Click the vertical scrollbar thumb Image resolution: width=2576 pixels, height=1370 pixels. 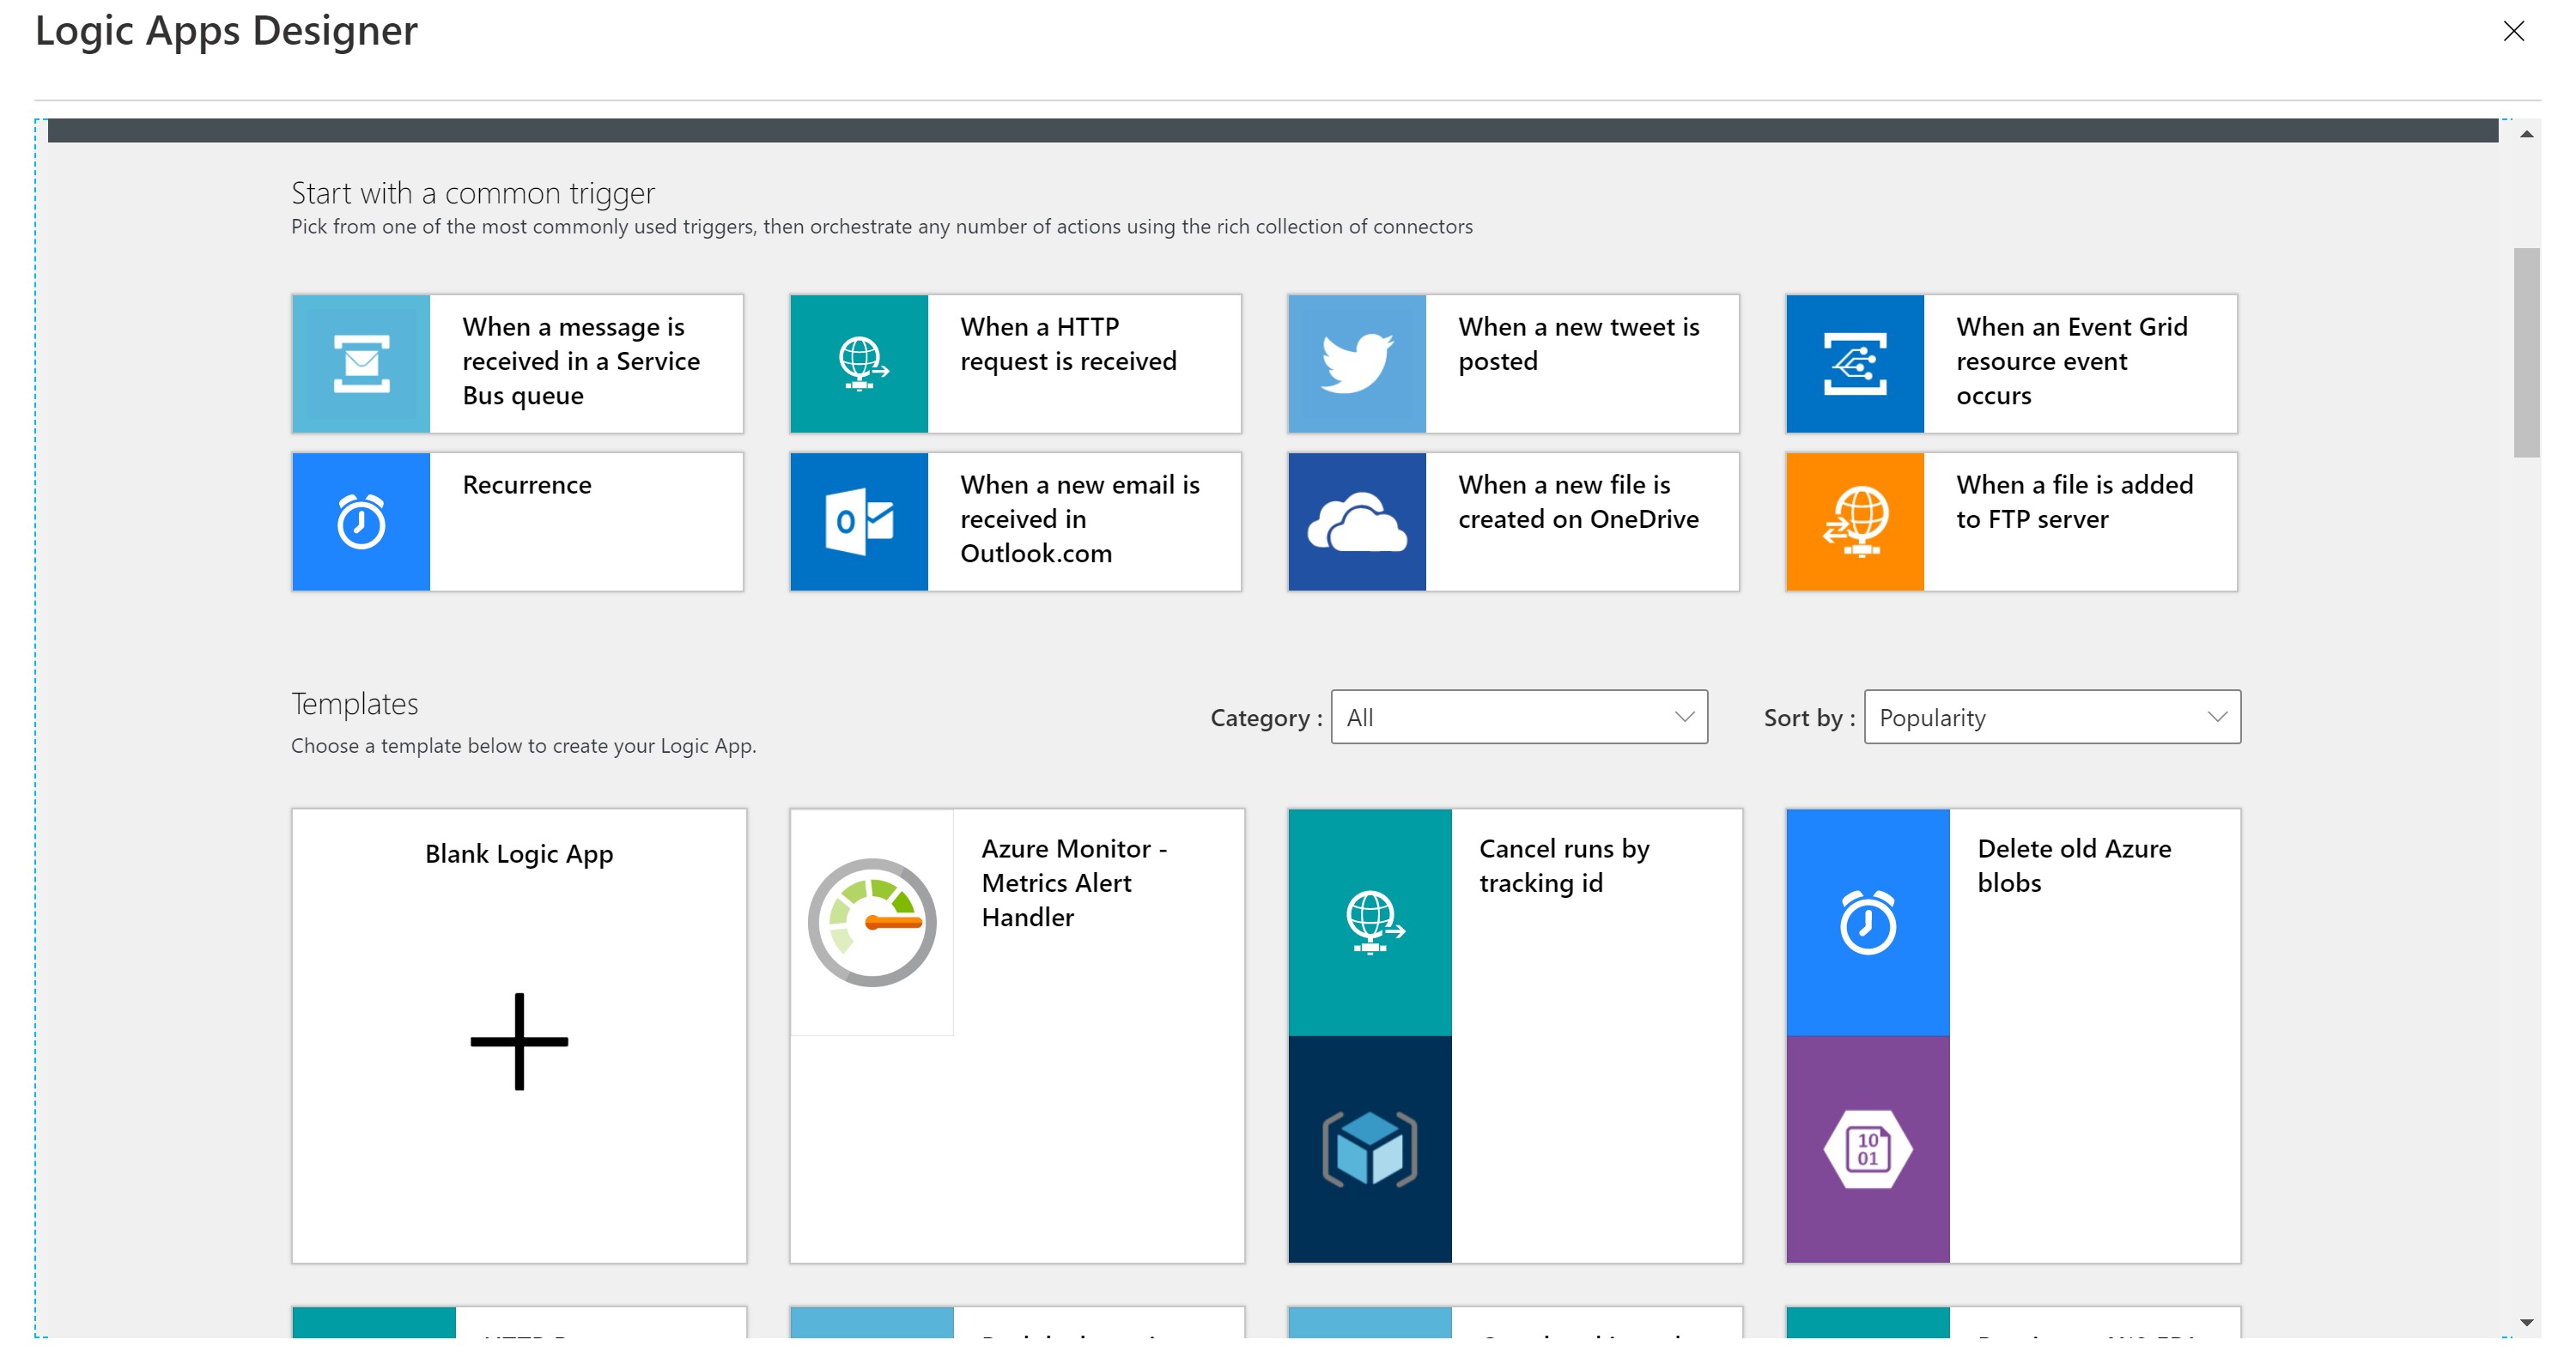point(2526,352)
